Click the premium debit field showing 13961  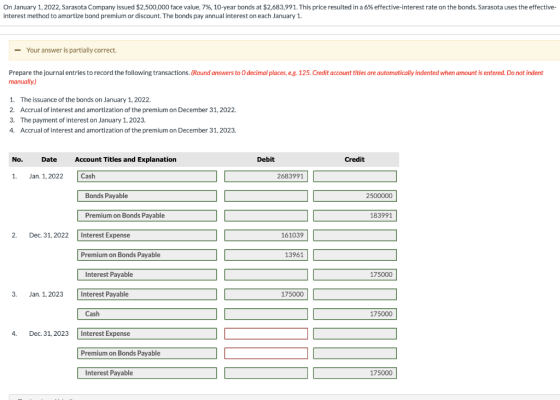(x=266, y=255)
